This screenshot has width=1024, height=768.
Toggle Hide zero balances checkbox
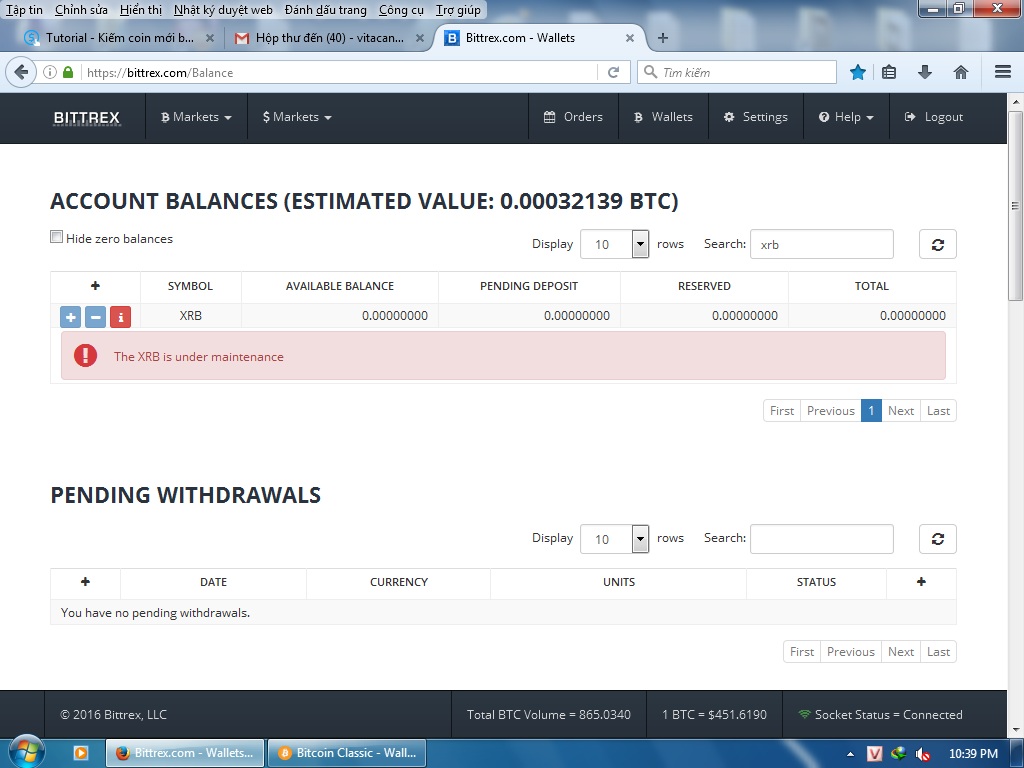(x=57, y=237)
